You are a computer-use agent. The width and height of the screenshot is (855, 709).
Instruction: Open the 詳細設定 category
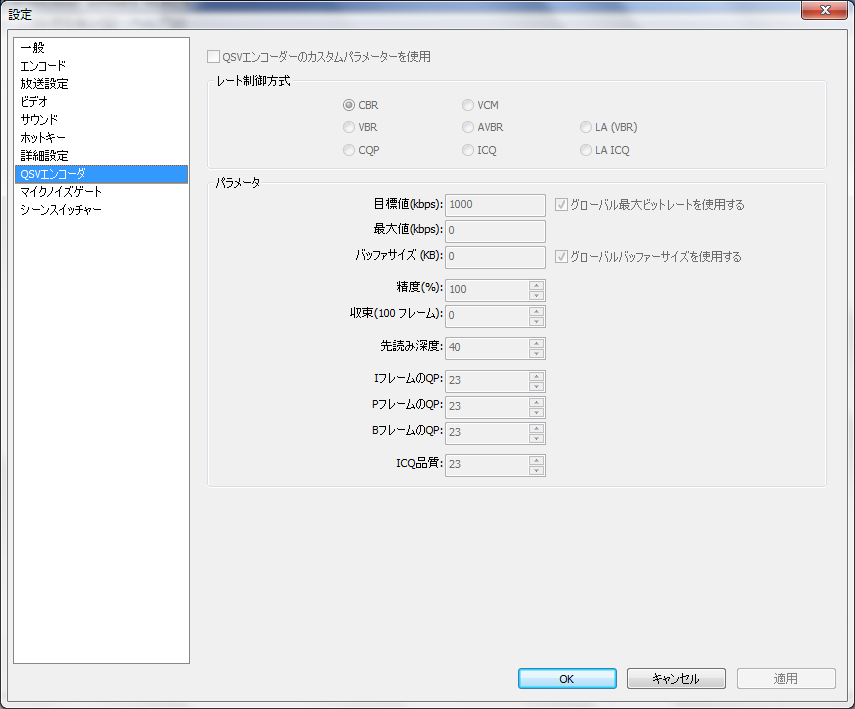[x=101, y=156]
